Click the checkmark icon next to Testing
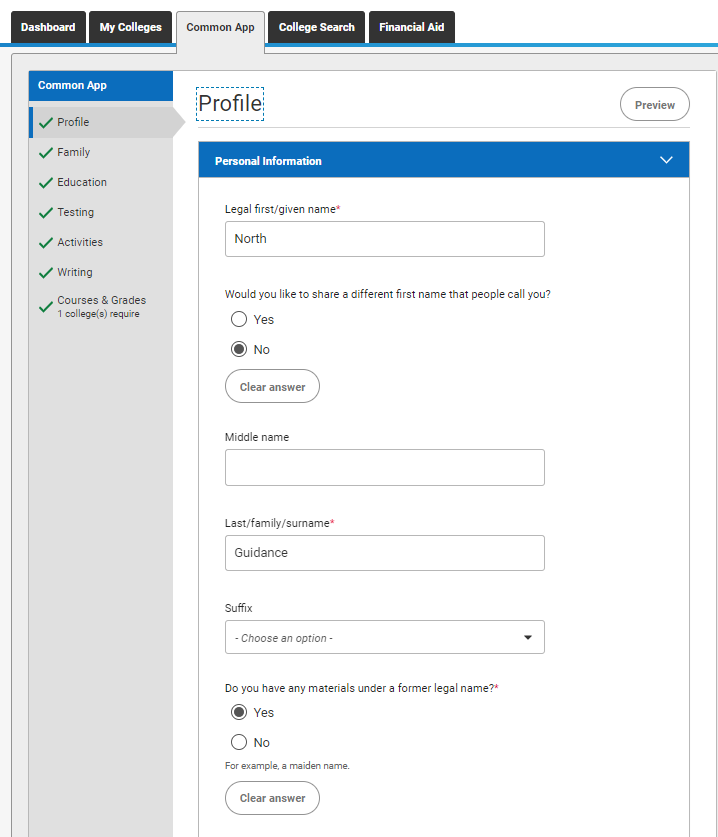Image resolution: width=718 pixels, height=837 pixels. (46, 212)
